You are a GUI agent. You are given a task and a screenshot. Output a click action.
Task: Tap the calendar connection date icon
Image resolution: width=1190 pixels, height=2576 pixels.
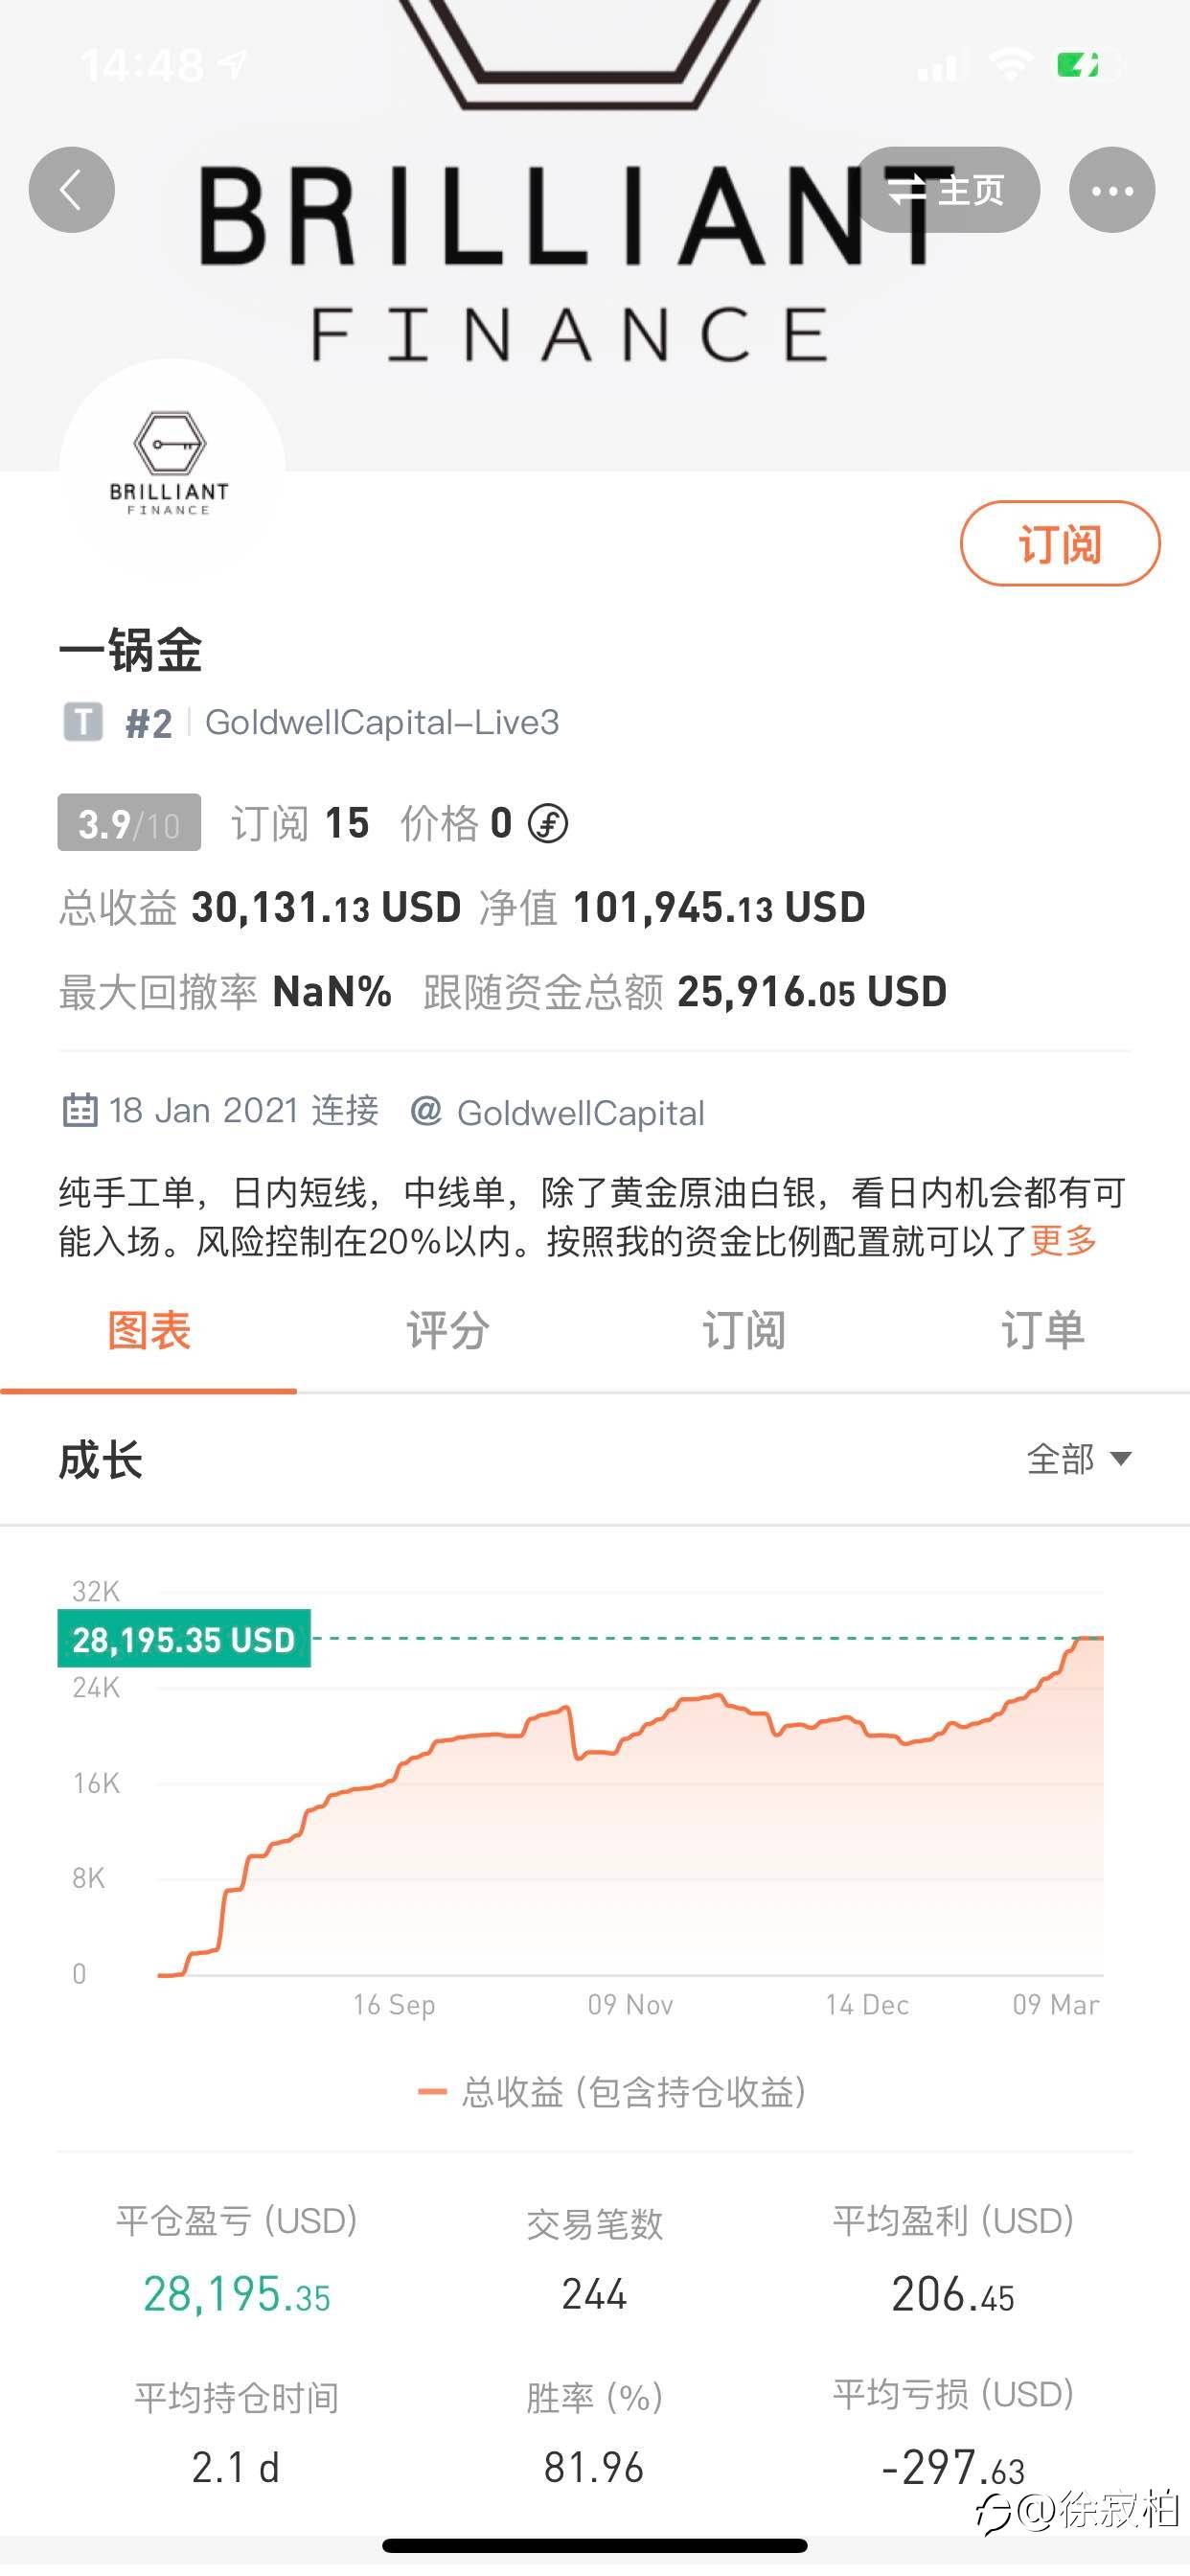tap(80, 1110)
